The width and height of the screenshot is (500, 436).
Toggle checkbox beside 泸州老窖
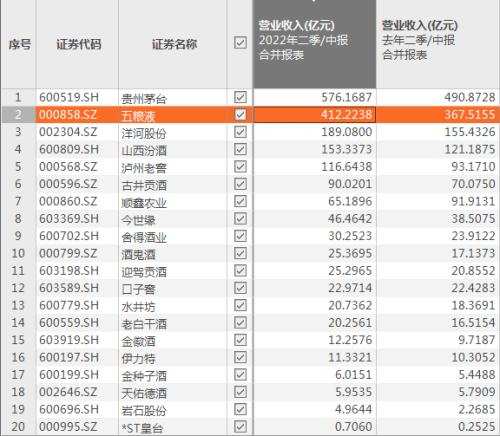coord(240,166)
